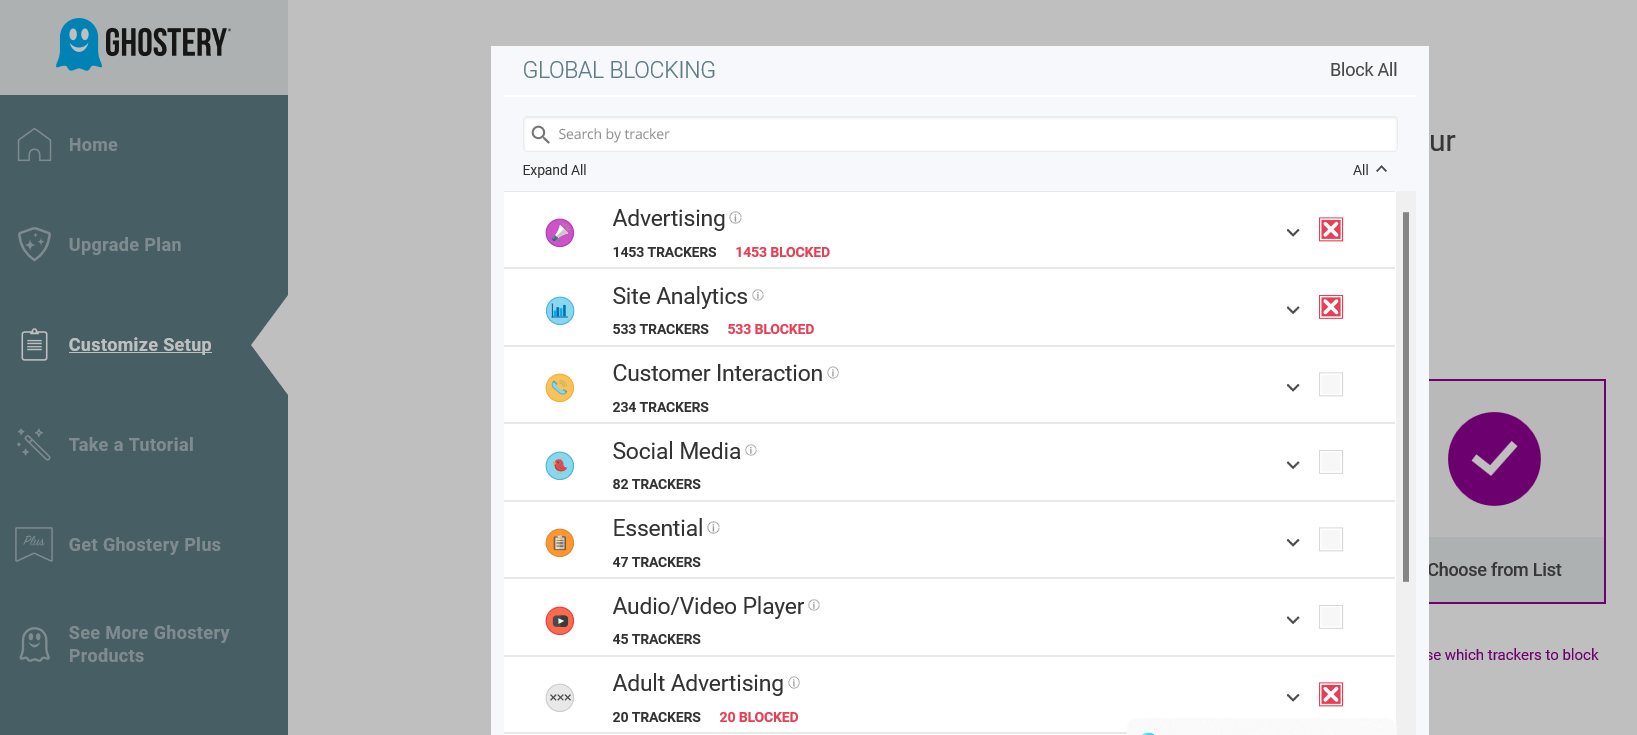Image resolution: width=1637 pixels, height=735 pixels.
Task: Click the info icon next to Essential
Action: coord(713,527)
